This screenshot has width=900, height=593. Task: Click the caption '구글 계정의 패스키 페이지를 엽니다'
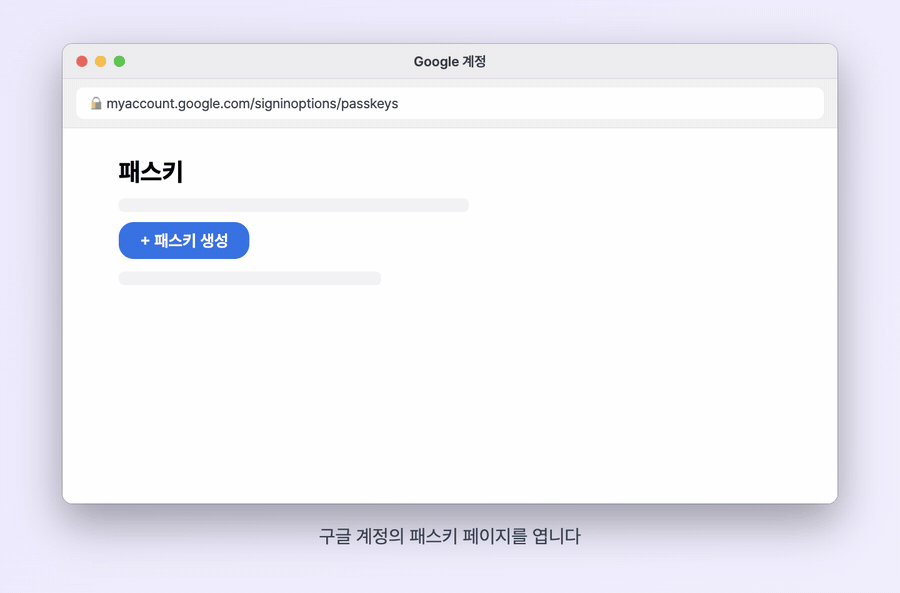pos(450,536)
